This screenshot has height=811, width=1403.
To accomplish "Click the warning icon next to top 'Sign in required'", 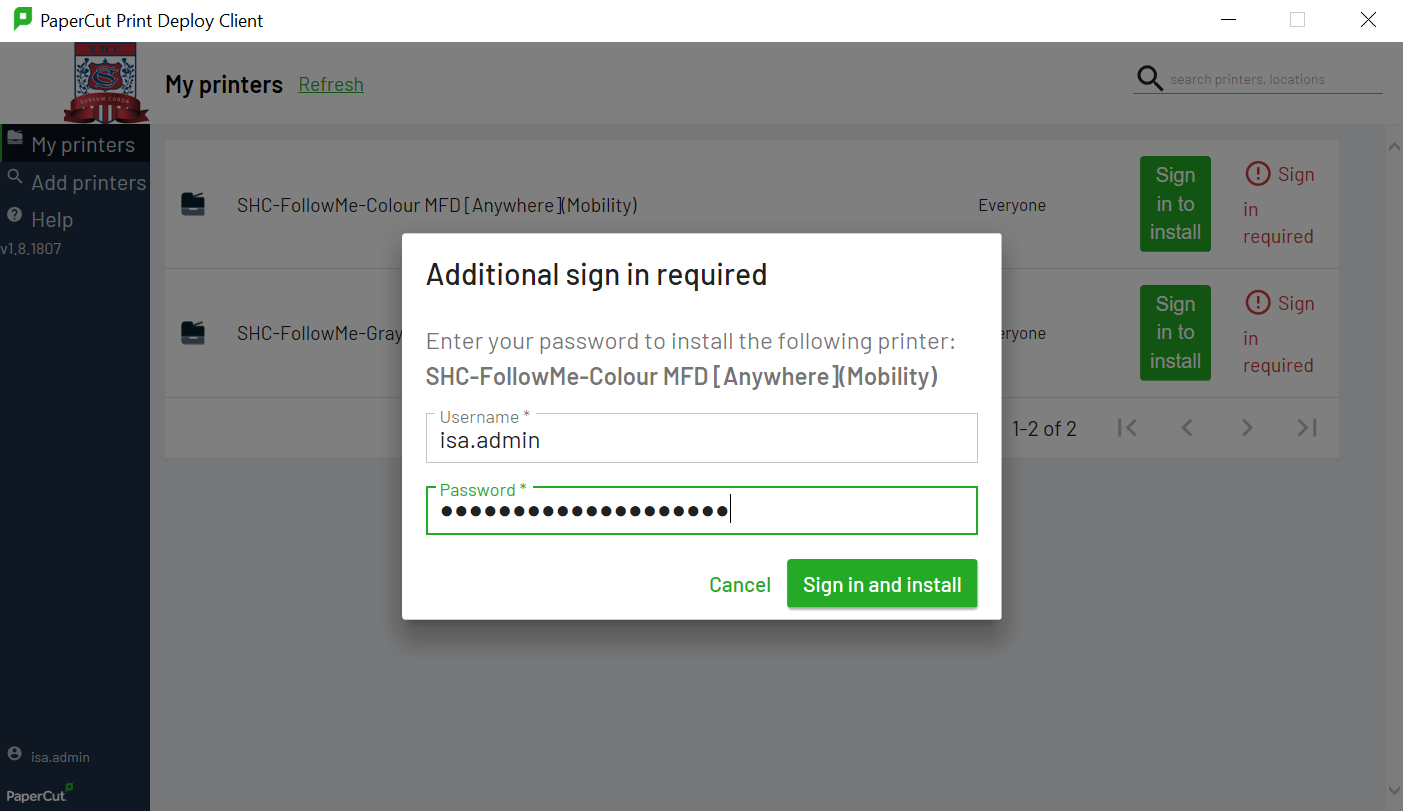I will 1257,173.
